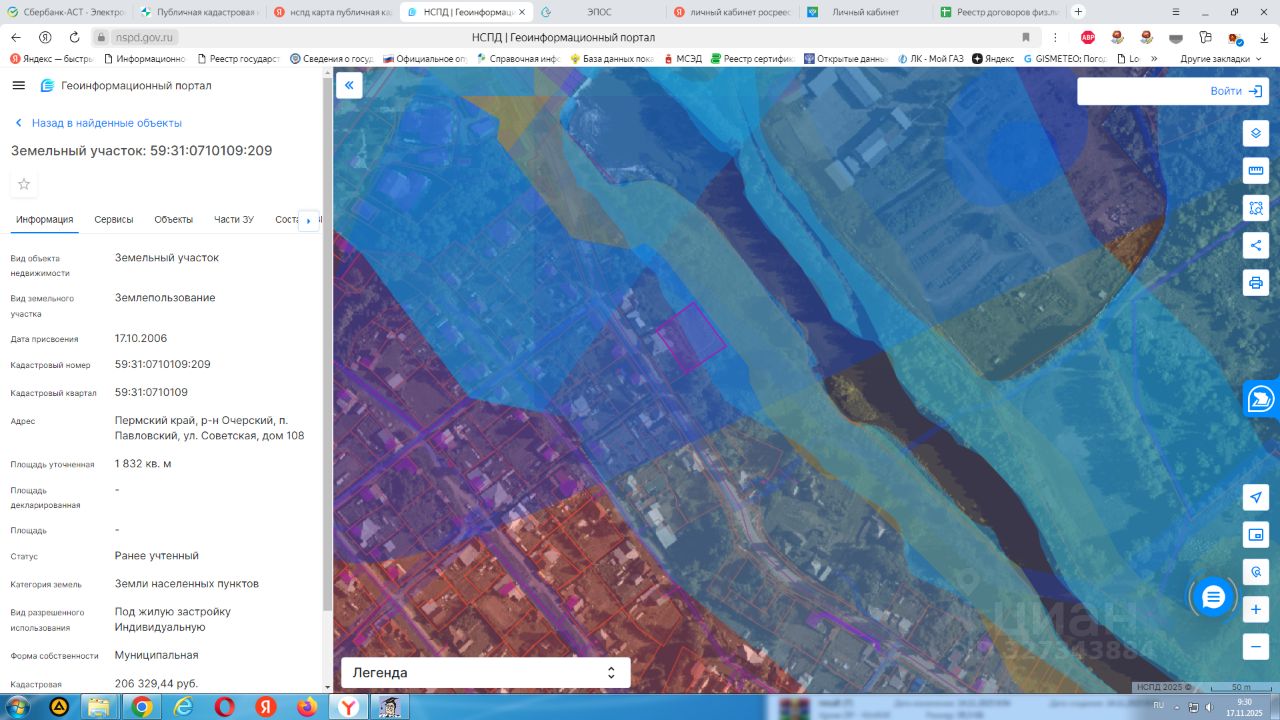The height and width of the screenshot is (720, 1280).
Task: Switch to the Информация tab
Action: pyautogui.click(x=44, y=220)
